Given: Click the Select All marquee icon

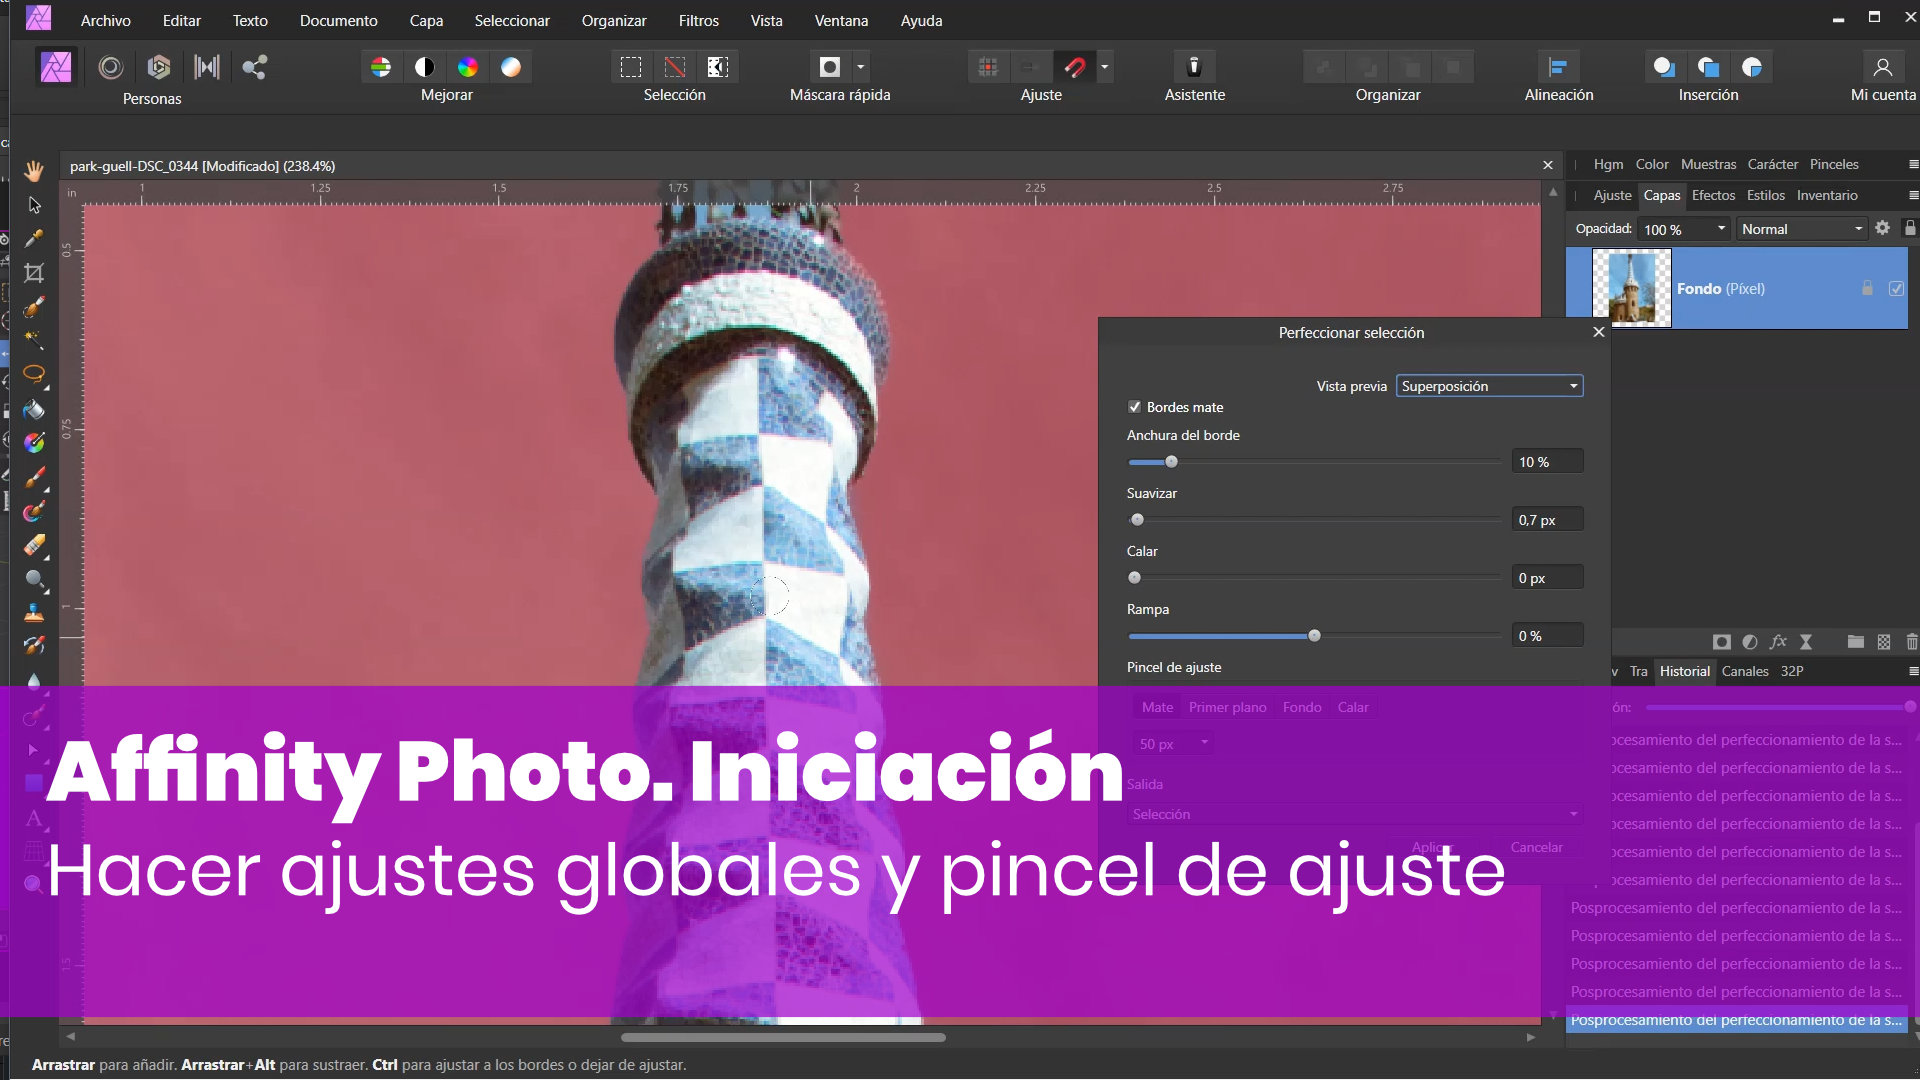Looking at the screenshot, I should (x=631, y=67).
